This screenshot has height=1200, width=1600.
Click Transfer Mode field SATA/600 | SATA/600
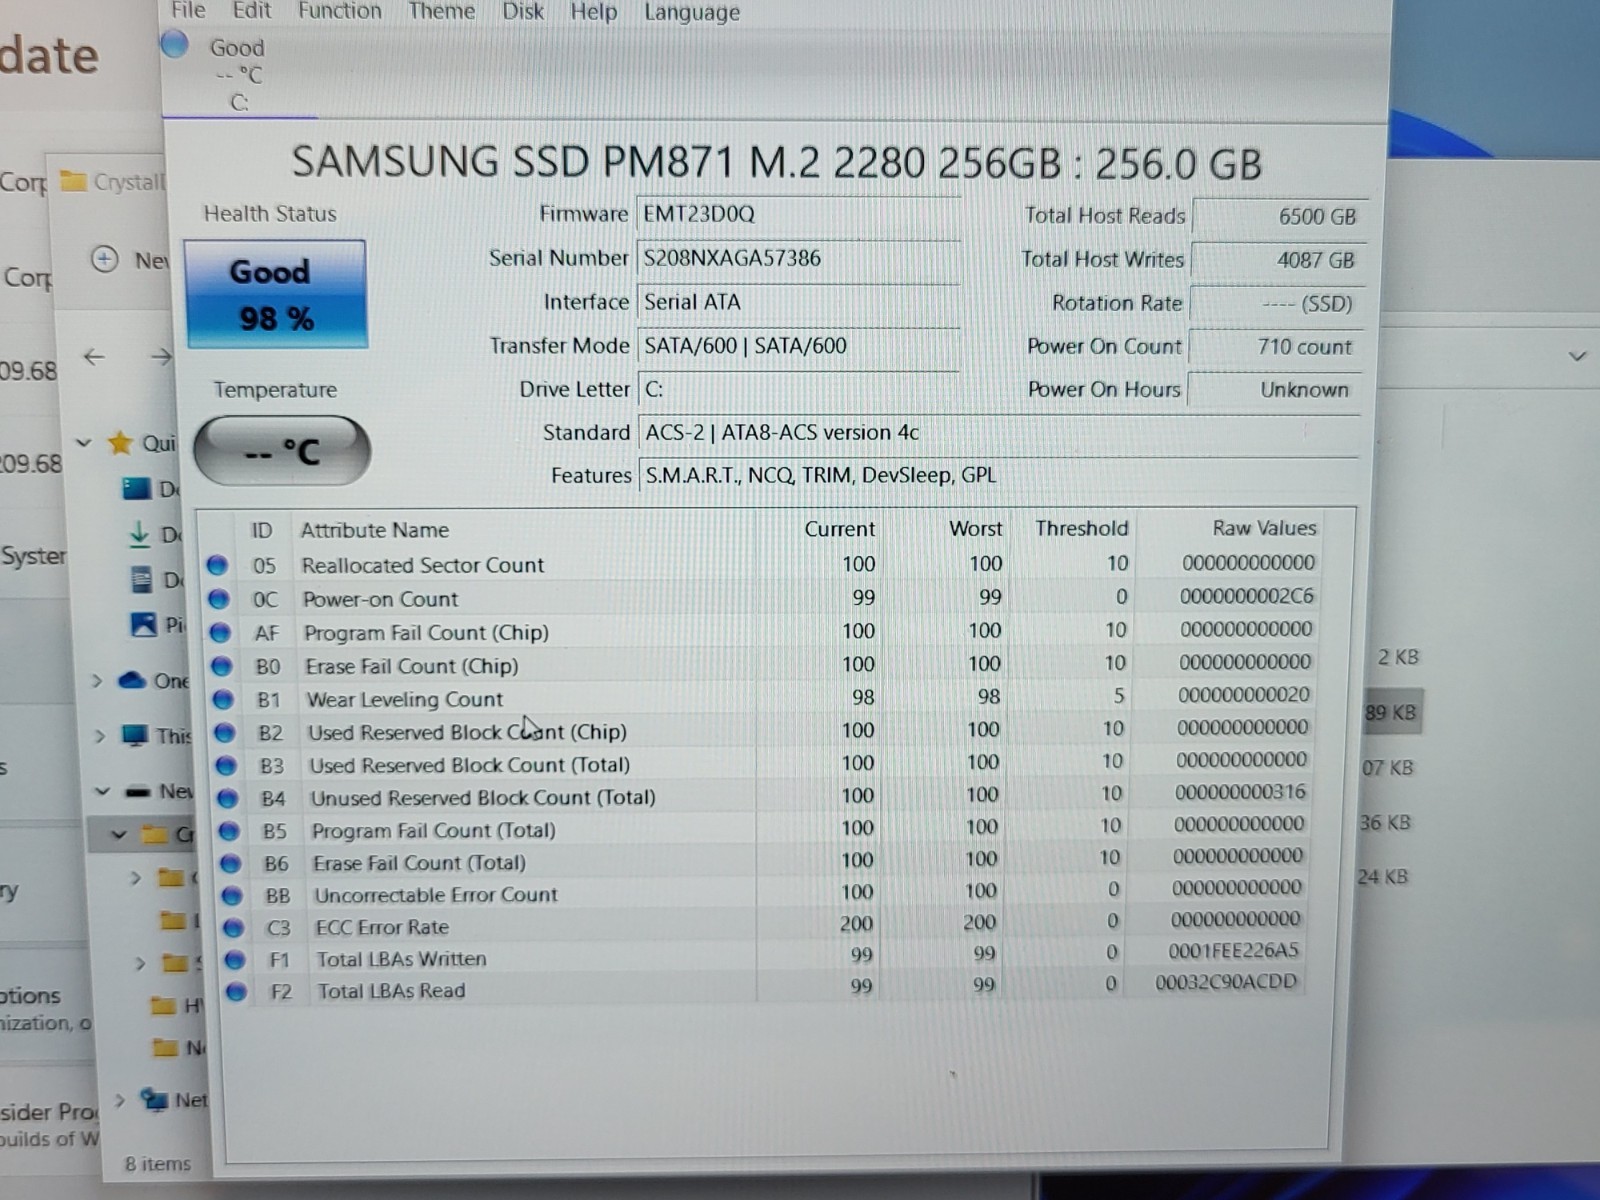coord(798,346)
